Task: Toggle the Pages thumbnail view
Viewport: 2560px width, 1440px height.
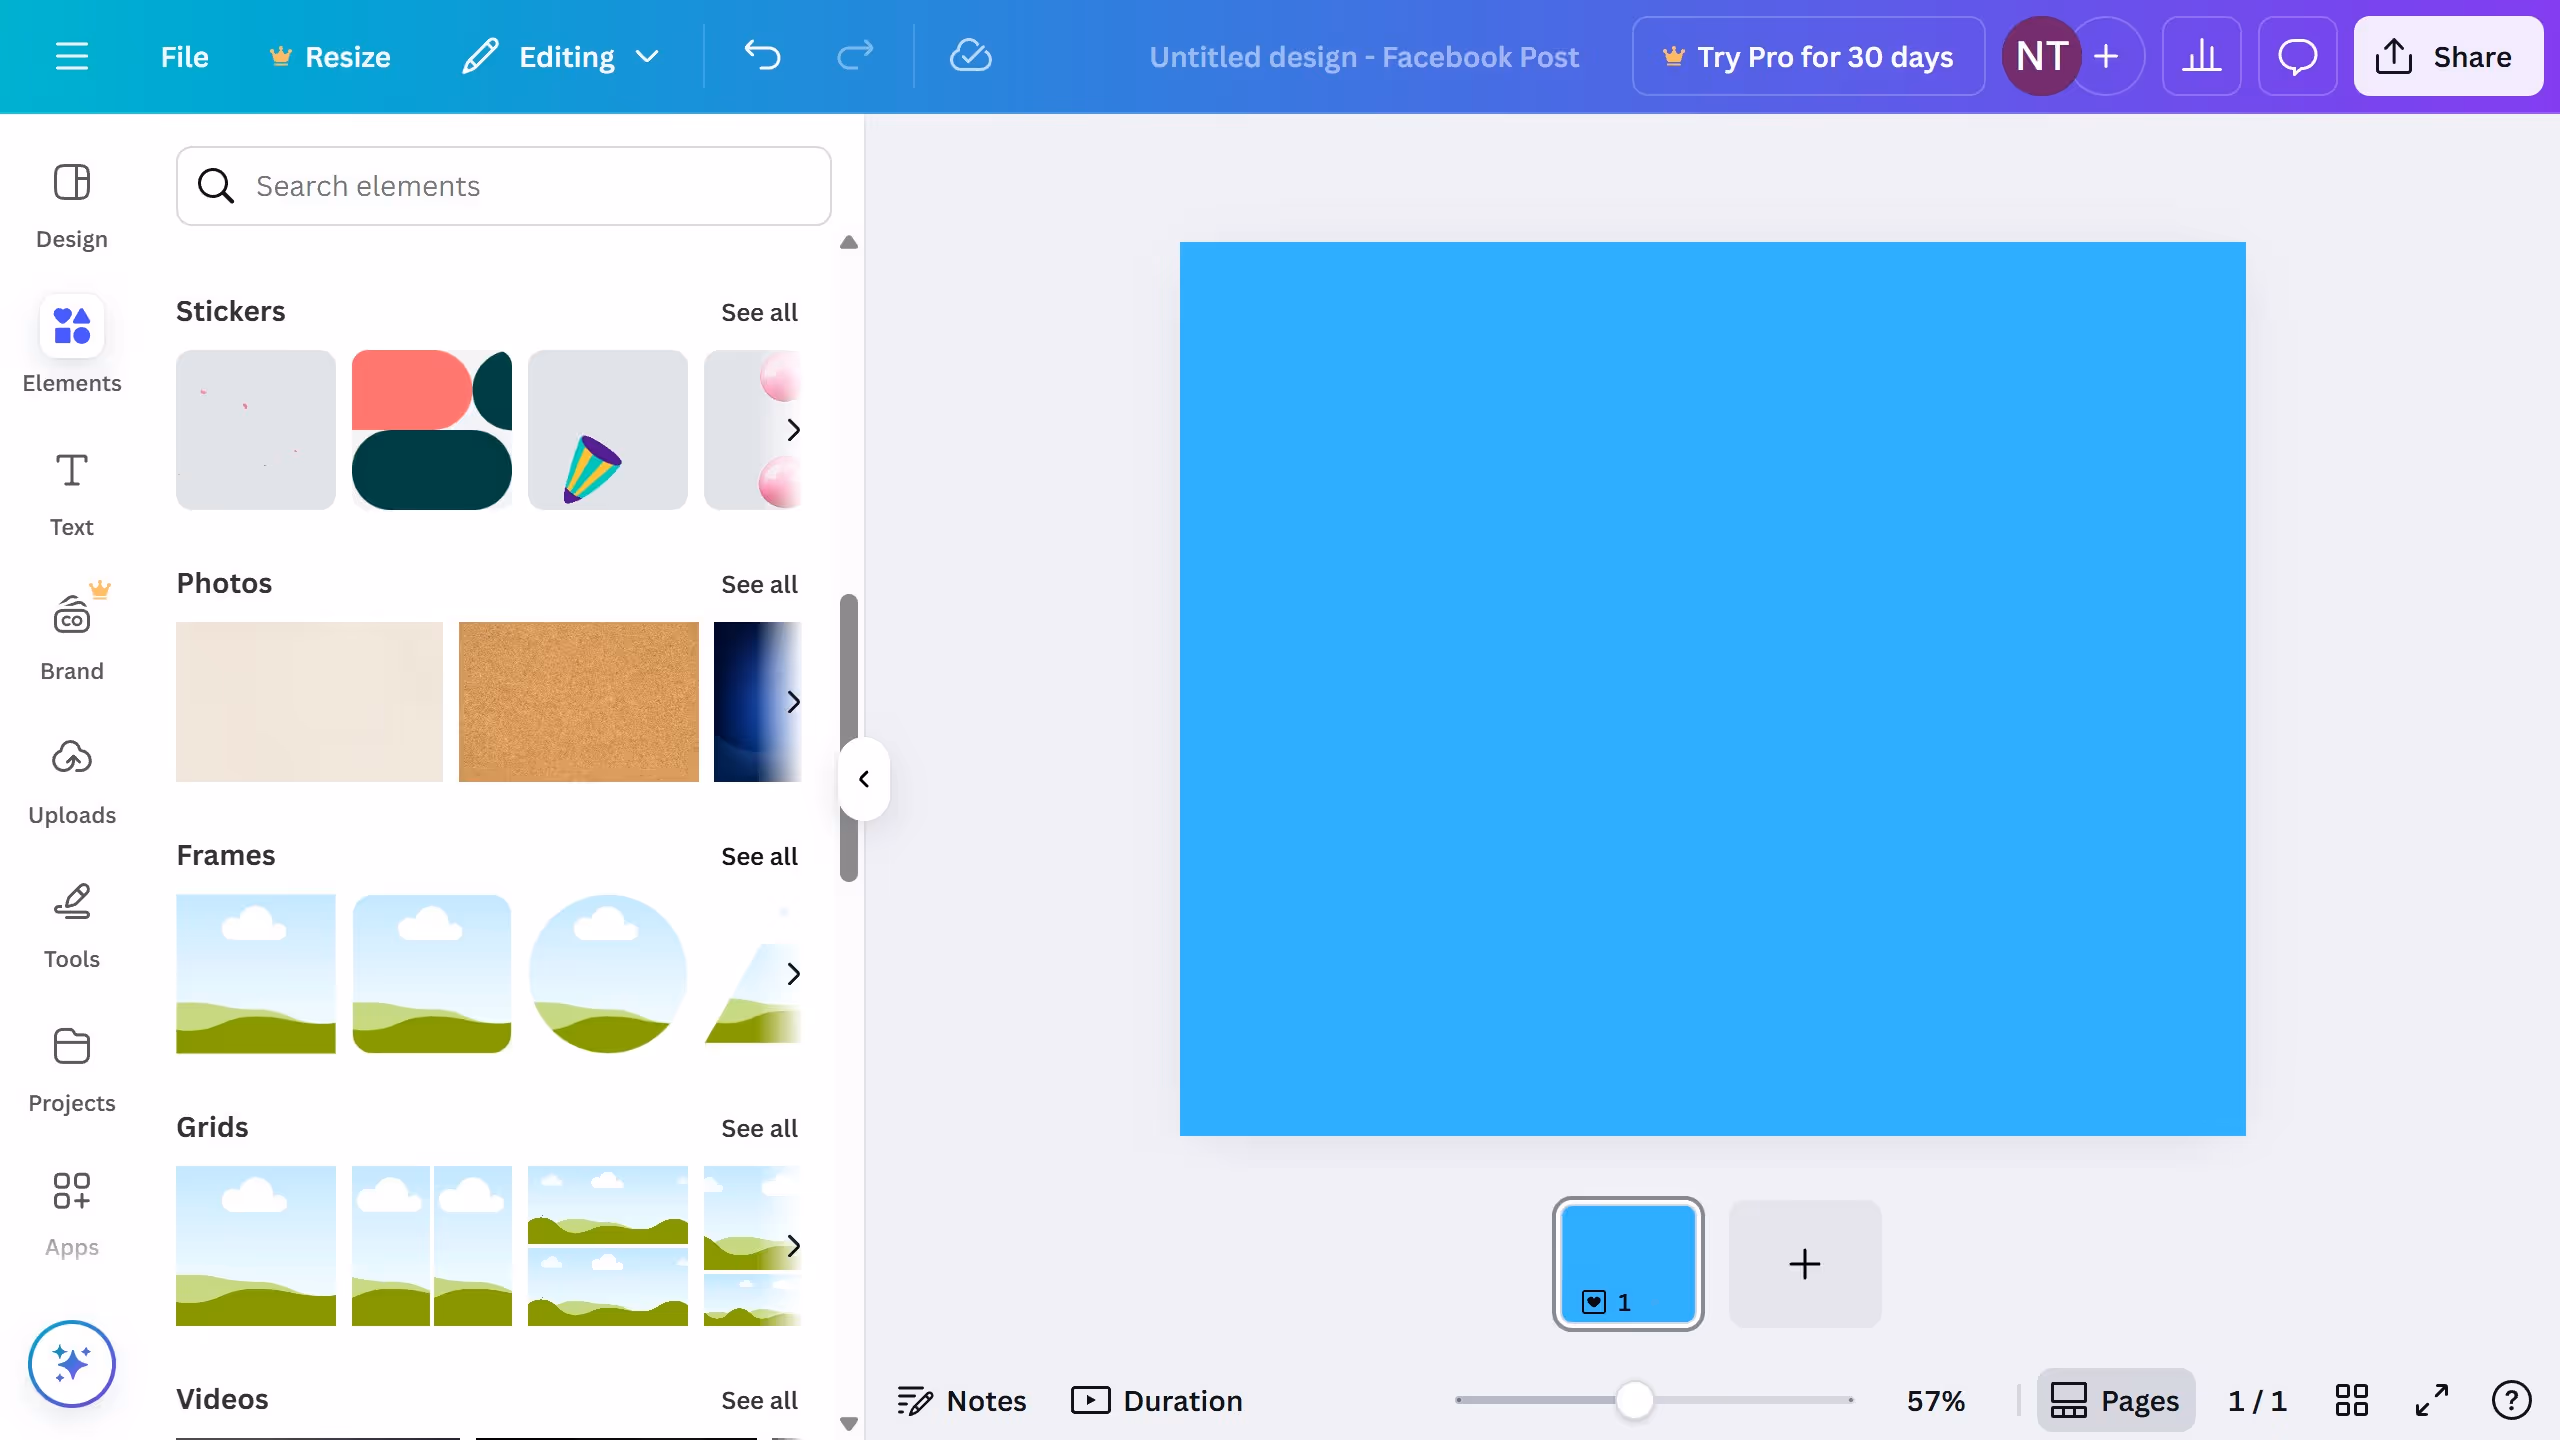Action: (x=2115, y=1400)
